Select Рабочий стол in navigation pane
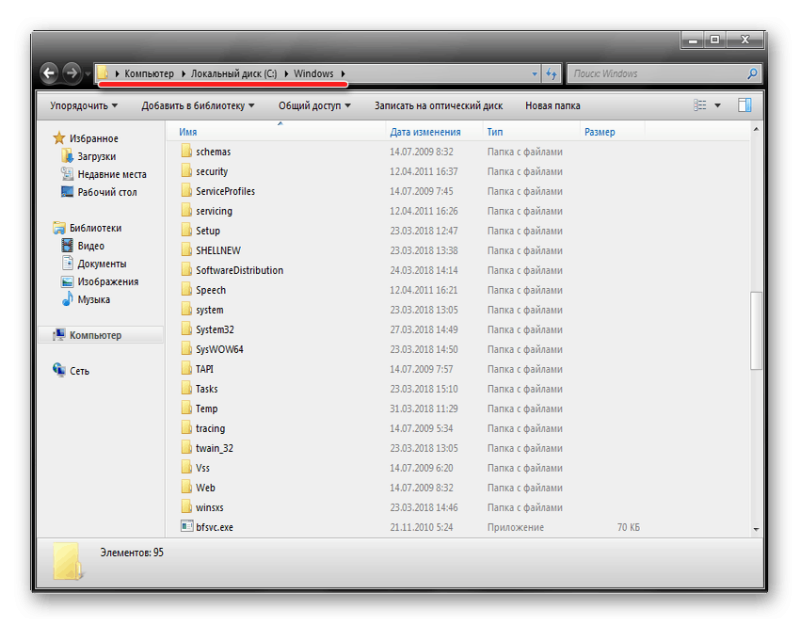Viewport: 800px width, 625px height. click(x=107, y=192)
